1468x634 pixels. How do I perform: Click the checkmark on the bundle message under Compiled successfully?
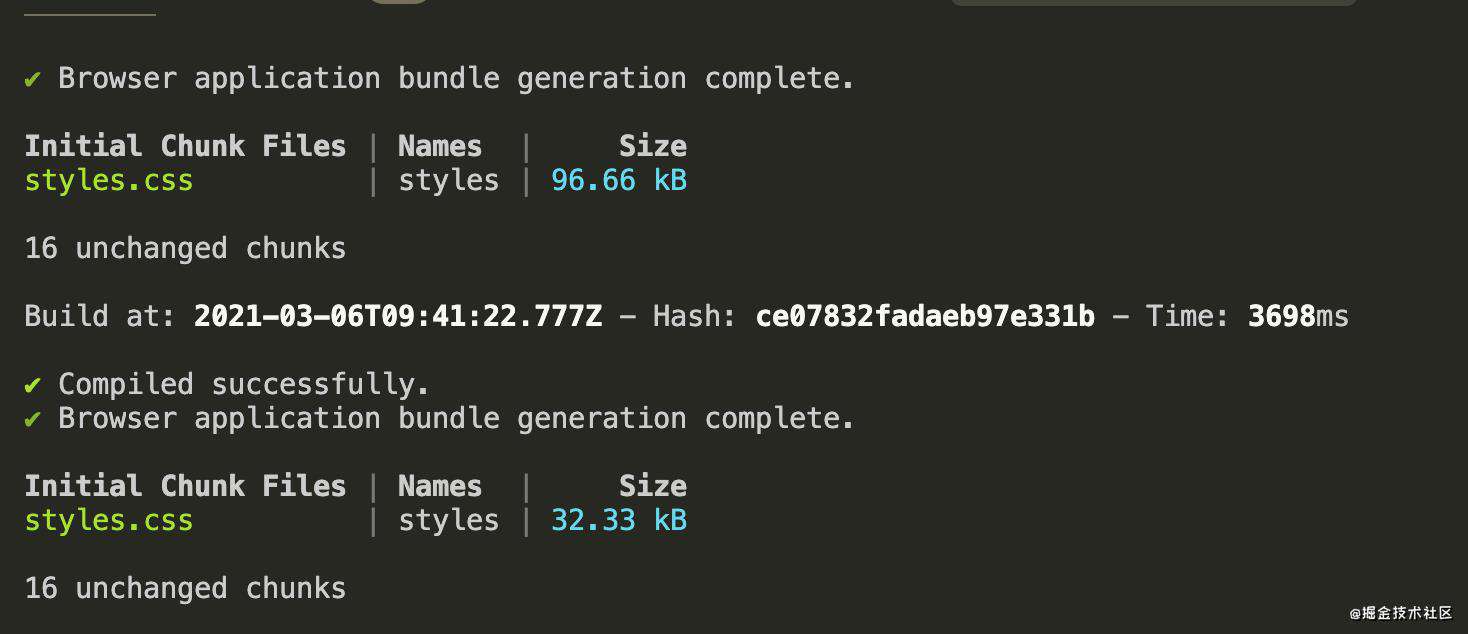(x=33, y=419)
